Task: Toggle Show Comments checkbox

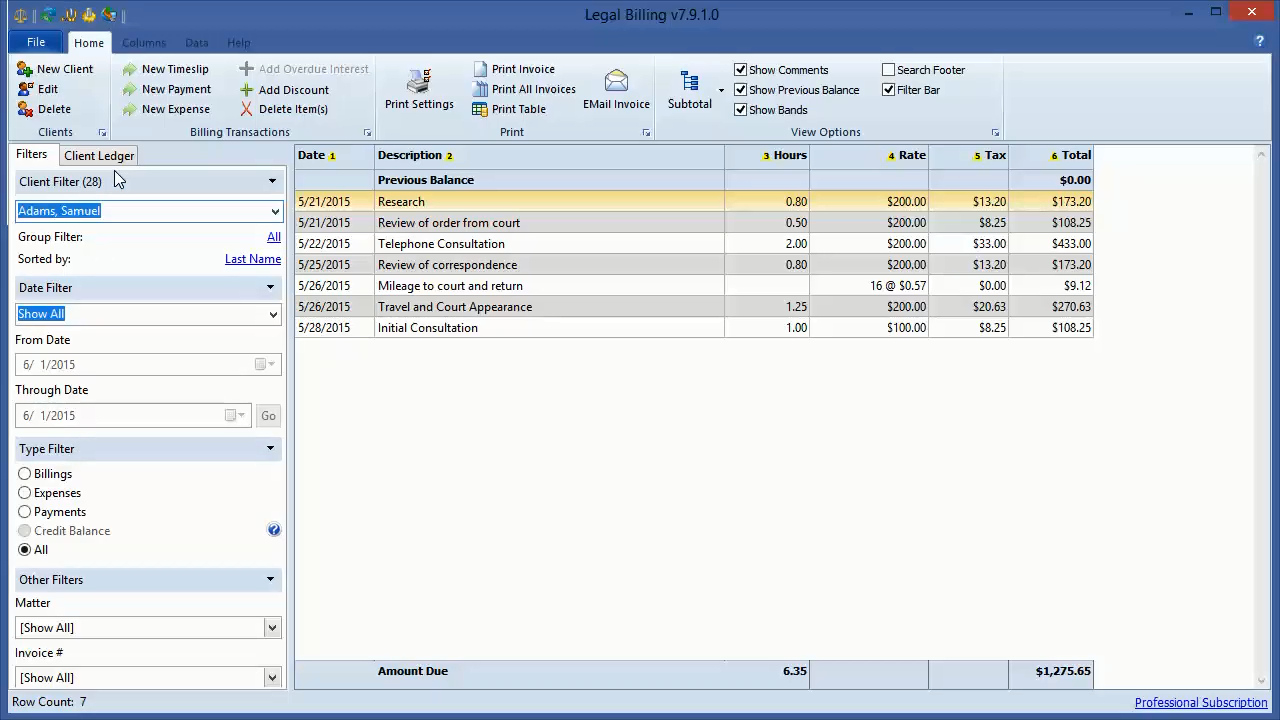Action: coord(741,69)
